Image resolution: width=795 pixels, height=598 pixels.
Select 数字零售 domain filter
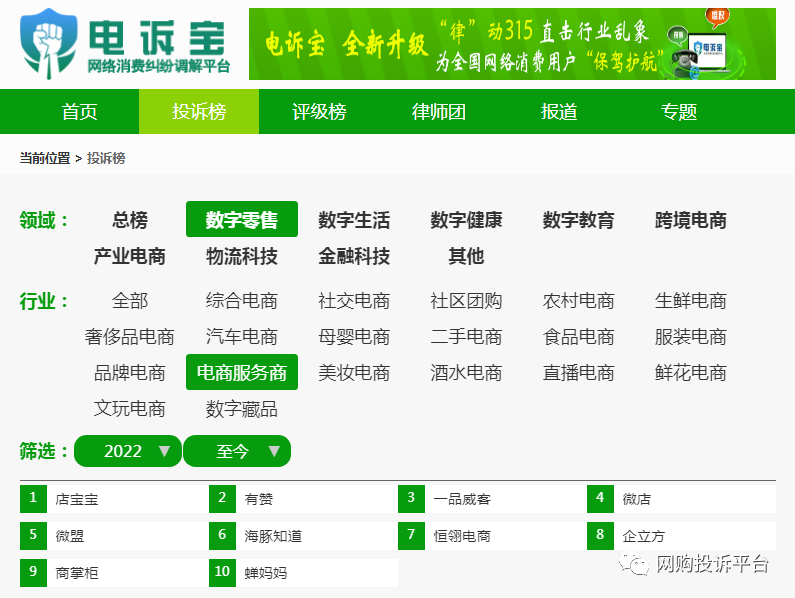tap(242, 220)
